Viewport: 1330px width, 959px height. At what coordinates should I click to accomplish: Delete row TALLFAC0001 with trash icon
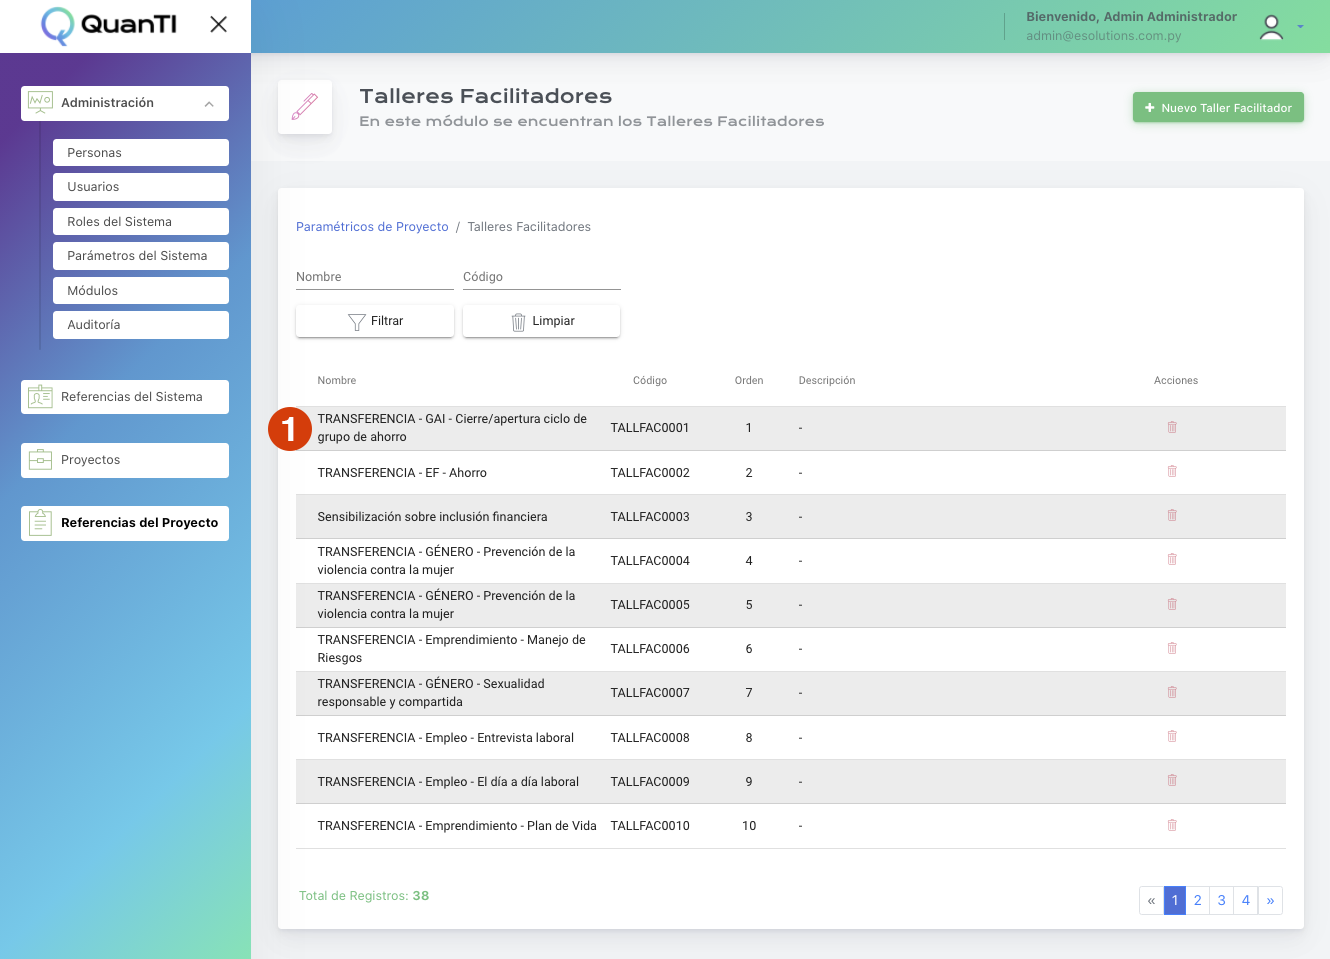tap(1172, 427)
